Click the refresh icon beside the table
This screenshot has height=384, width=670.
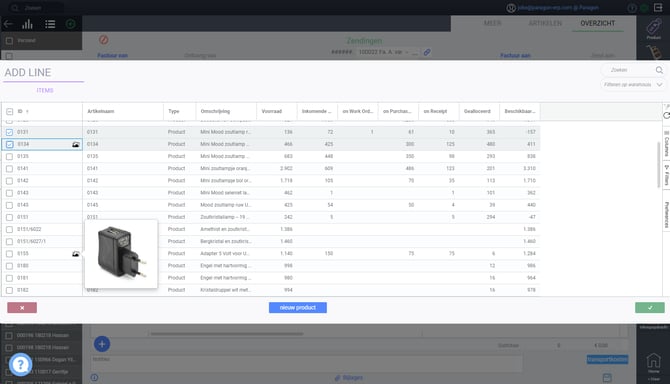(666, 115)
